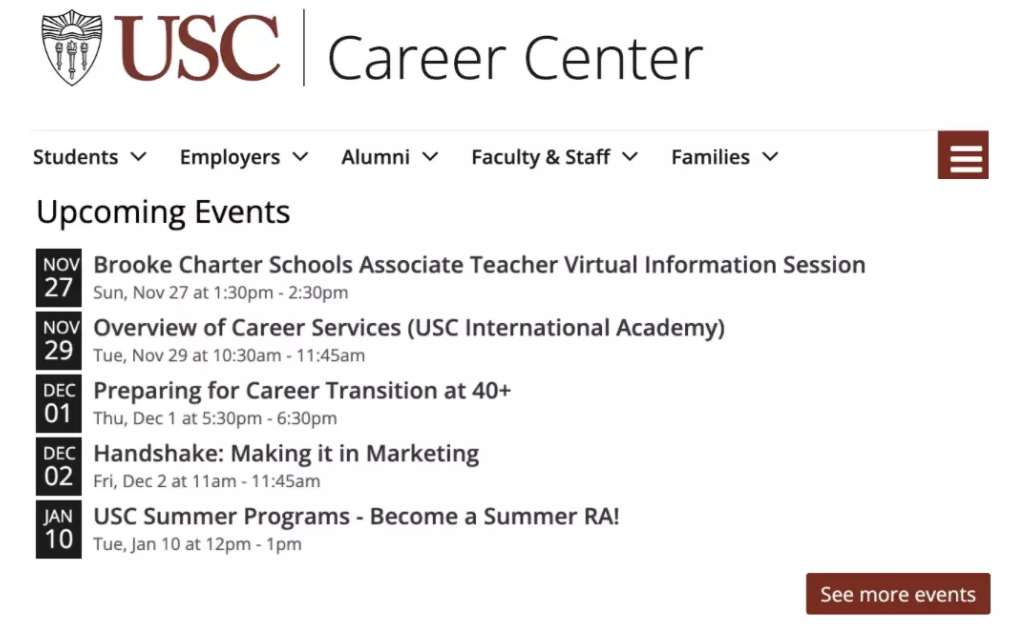Click the See more events button
1014x632 pixels.
[x=898, y=594]
